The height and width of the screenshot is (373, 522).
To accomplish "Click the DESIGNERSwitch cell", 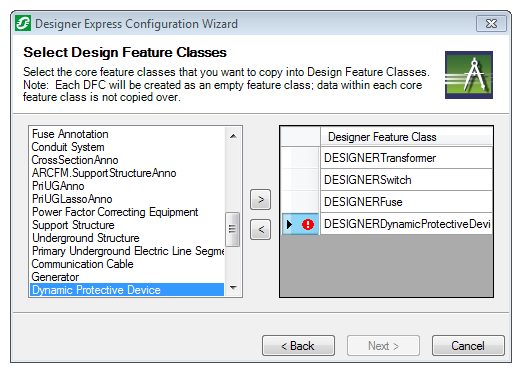I will tap(406, 180).
